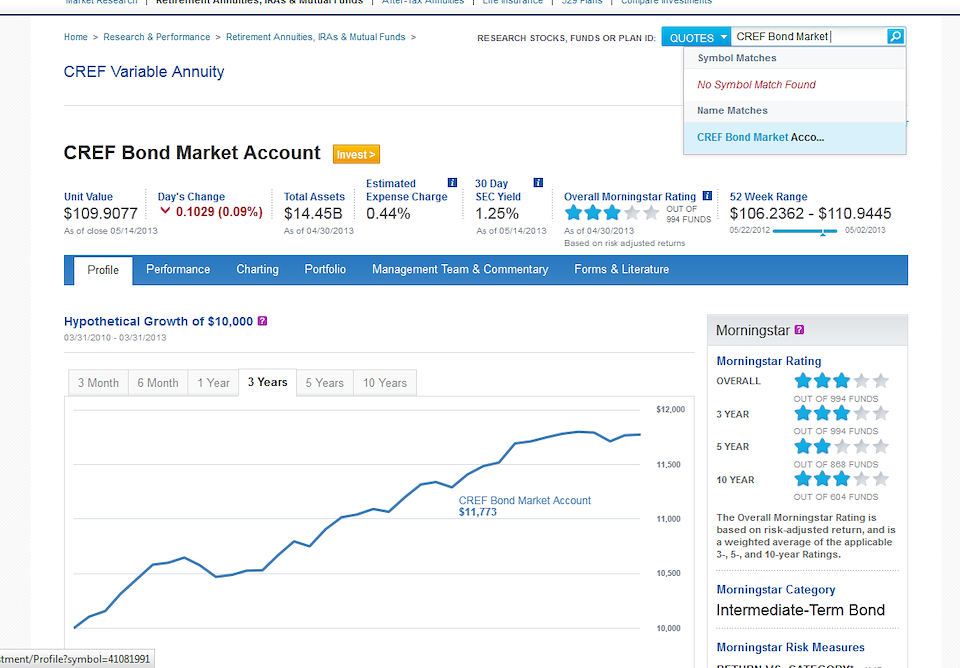Open info icon for Estimated Expense Charge
Screen dimensions: 960x668
[x=452, y=182]
